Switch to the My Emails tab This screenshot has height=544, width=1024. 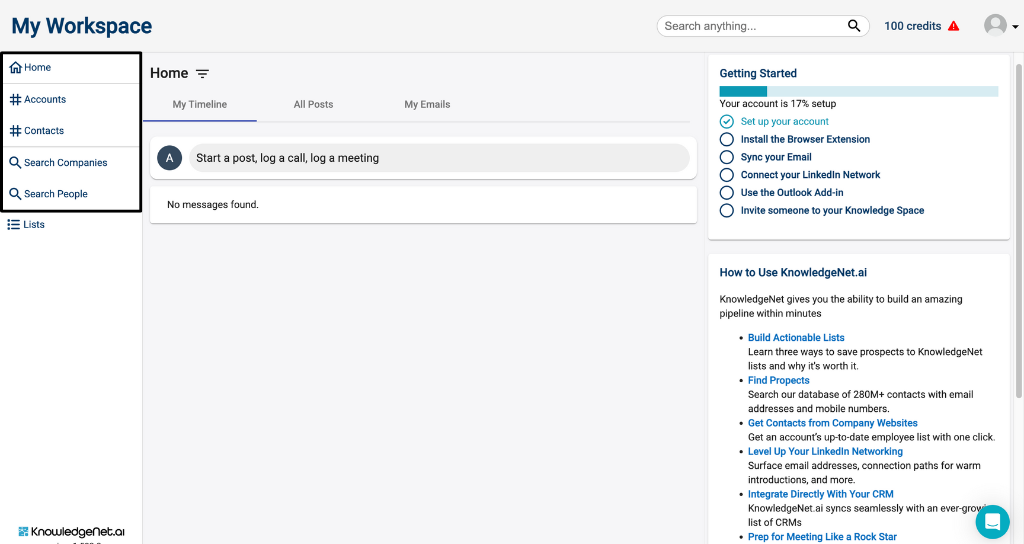coord(427,104)
